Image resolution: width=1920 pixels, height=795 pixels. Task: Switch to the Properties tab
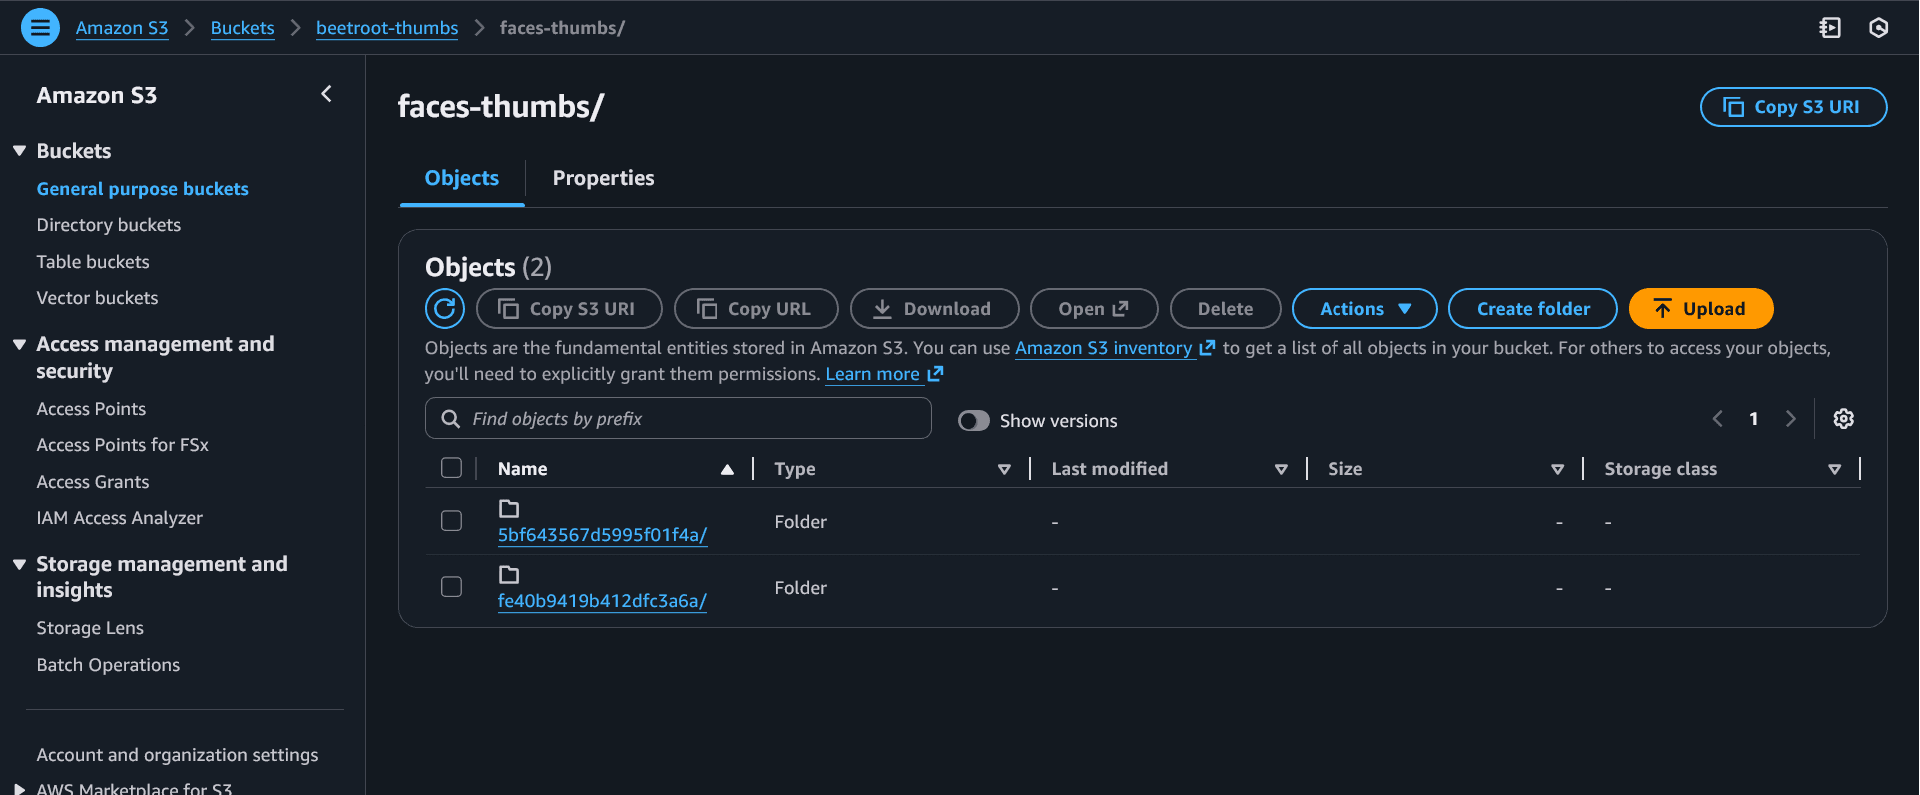click(603, 178)
